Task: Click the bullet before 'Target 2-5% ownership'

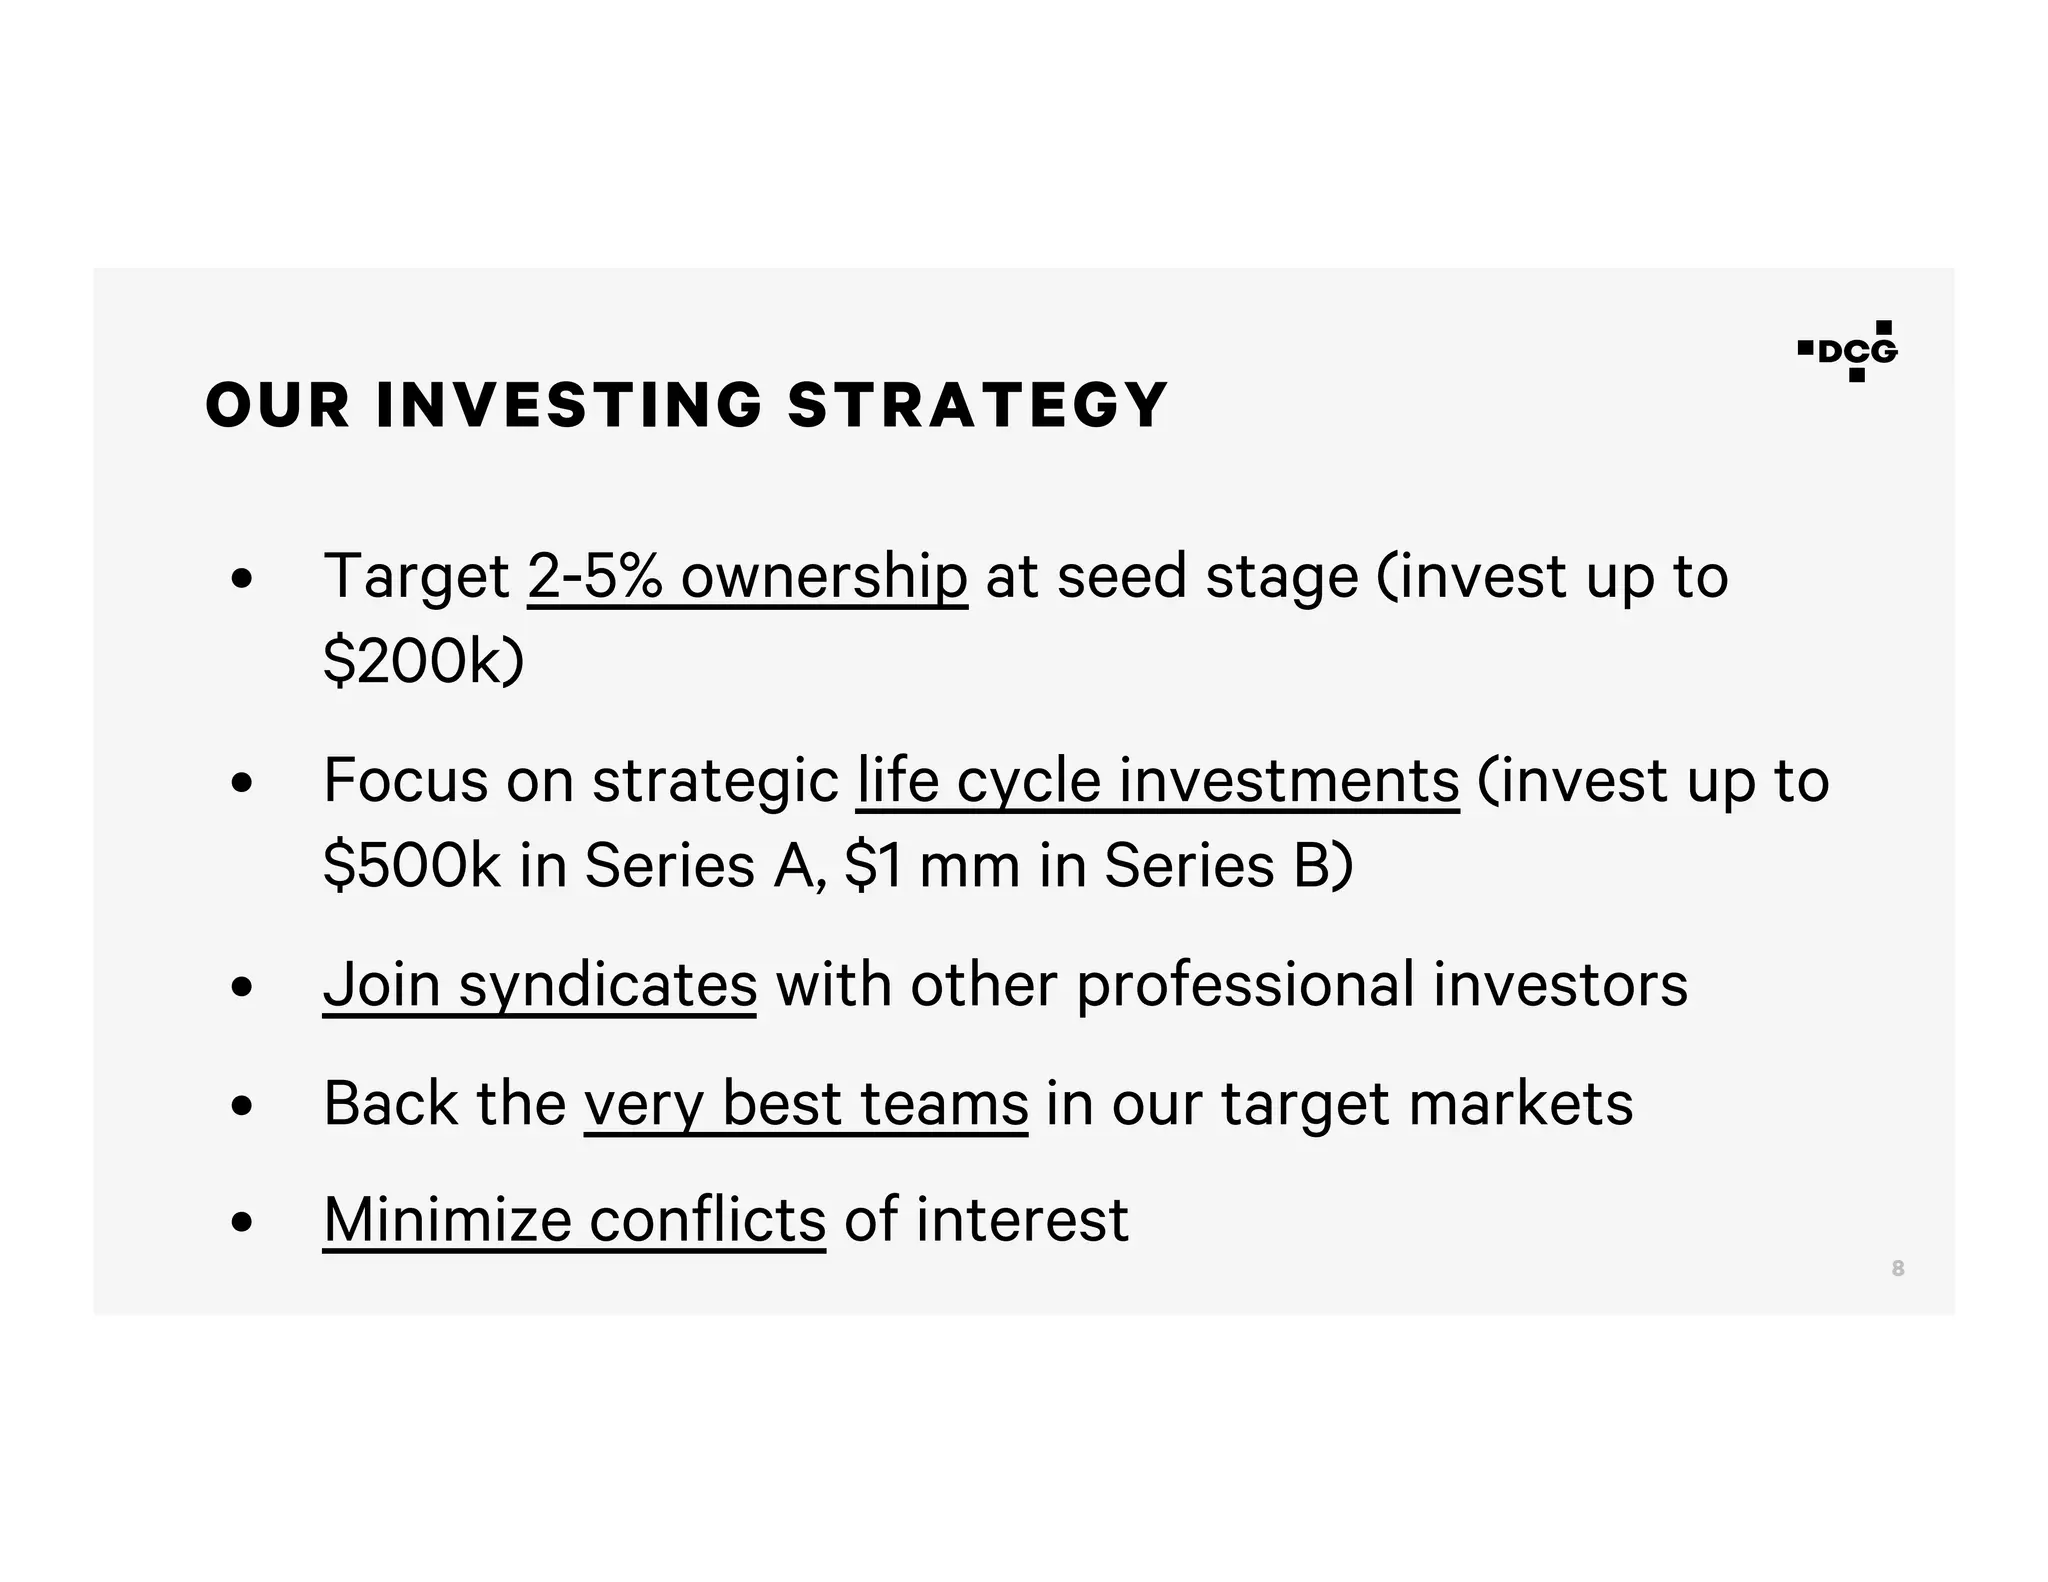Action: pos(241,578)
